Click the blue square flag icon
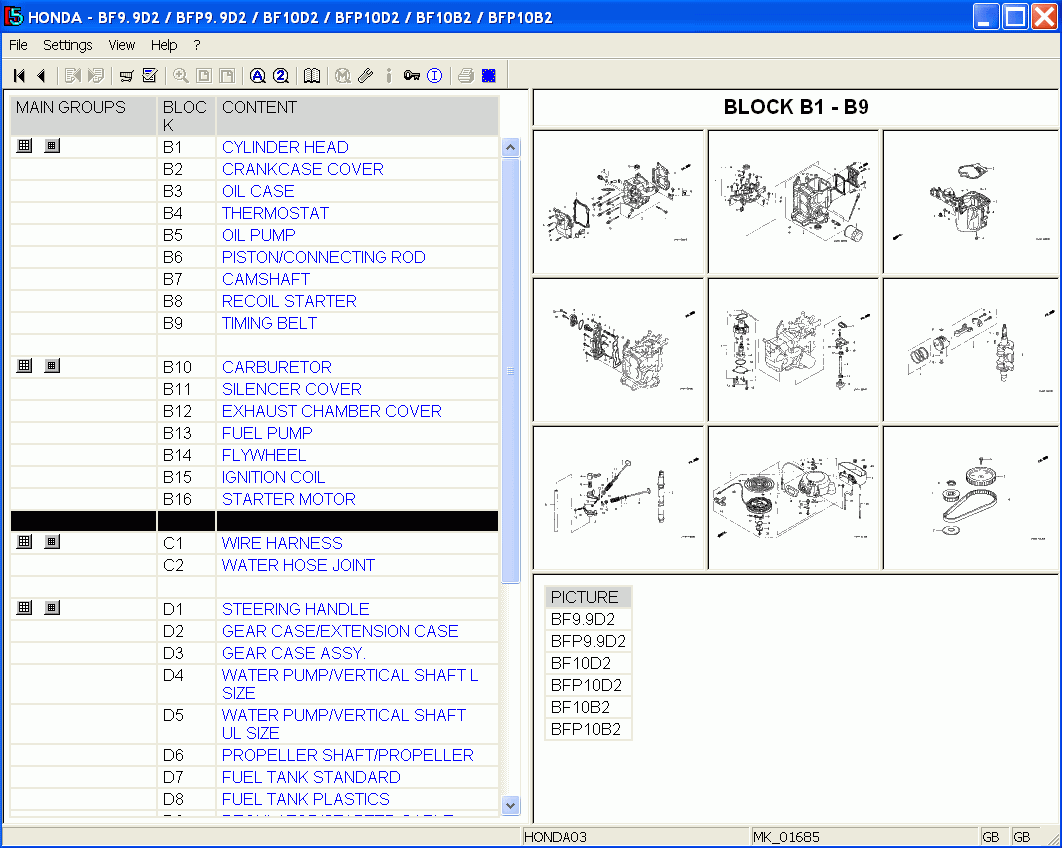This screenshot has width=1062, height=848. 488,76
